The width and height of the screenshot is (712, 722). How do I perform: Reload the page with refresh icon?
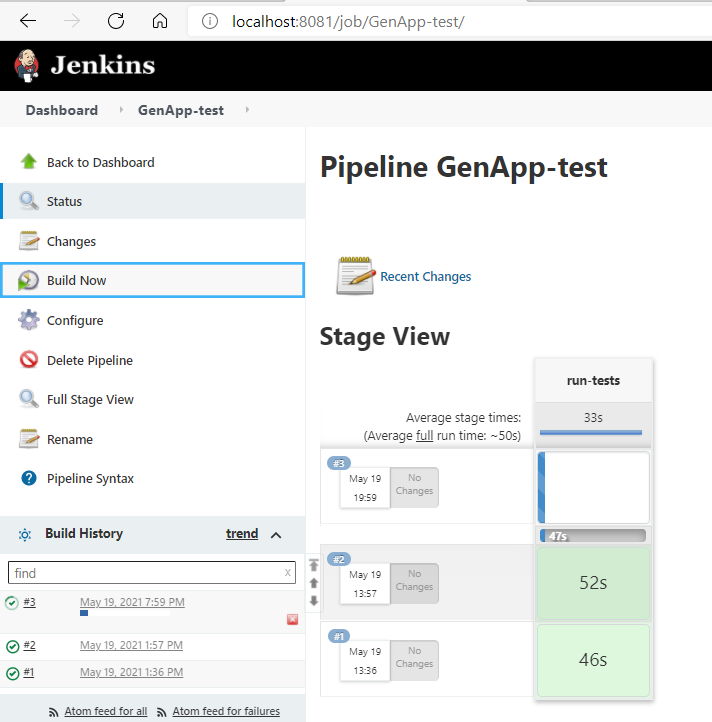116,21
